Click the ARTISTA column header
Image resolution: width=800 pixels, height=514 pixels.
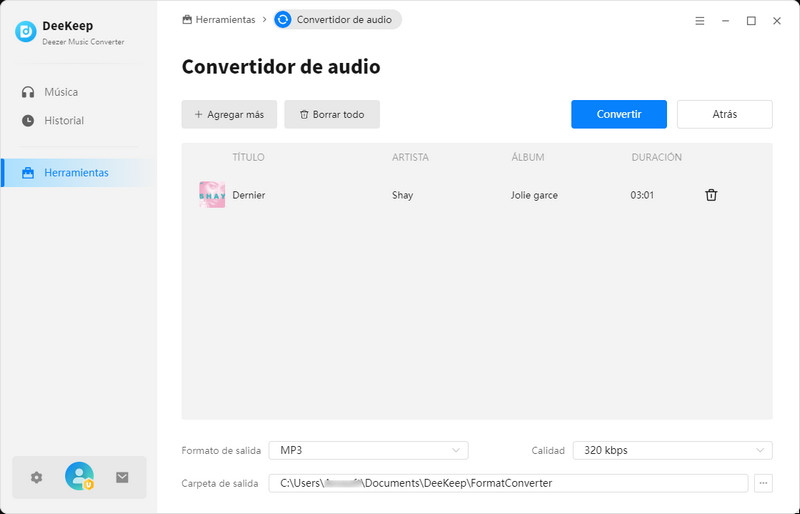(410, 157)
